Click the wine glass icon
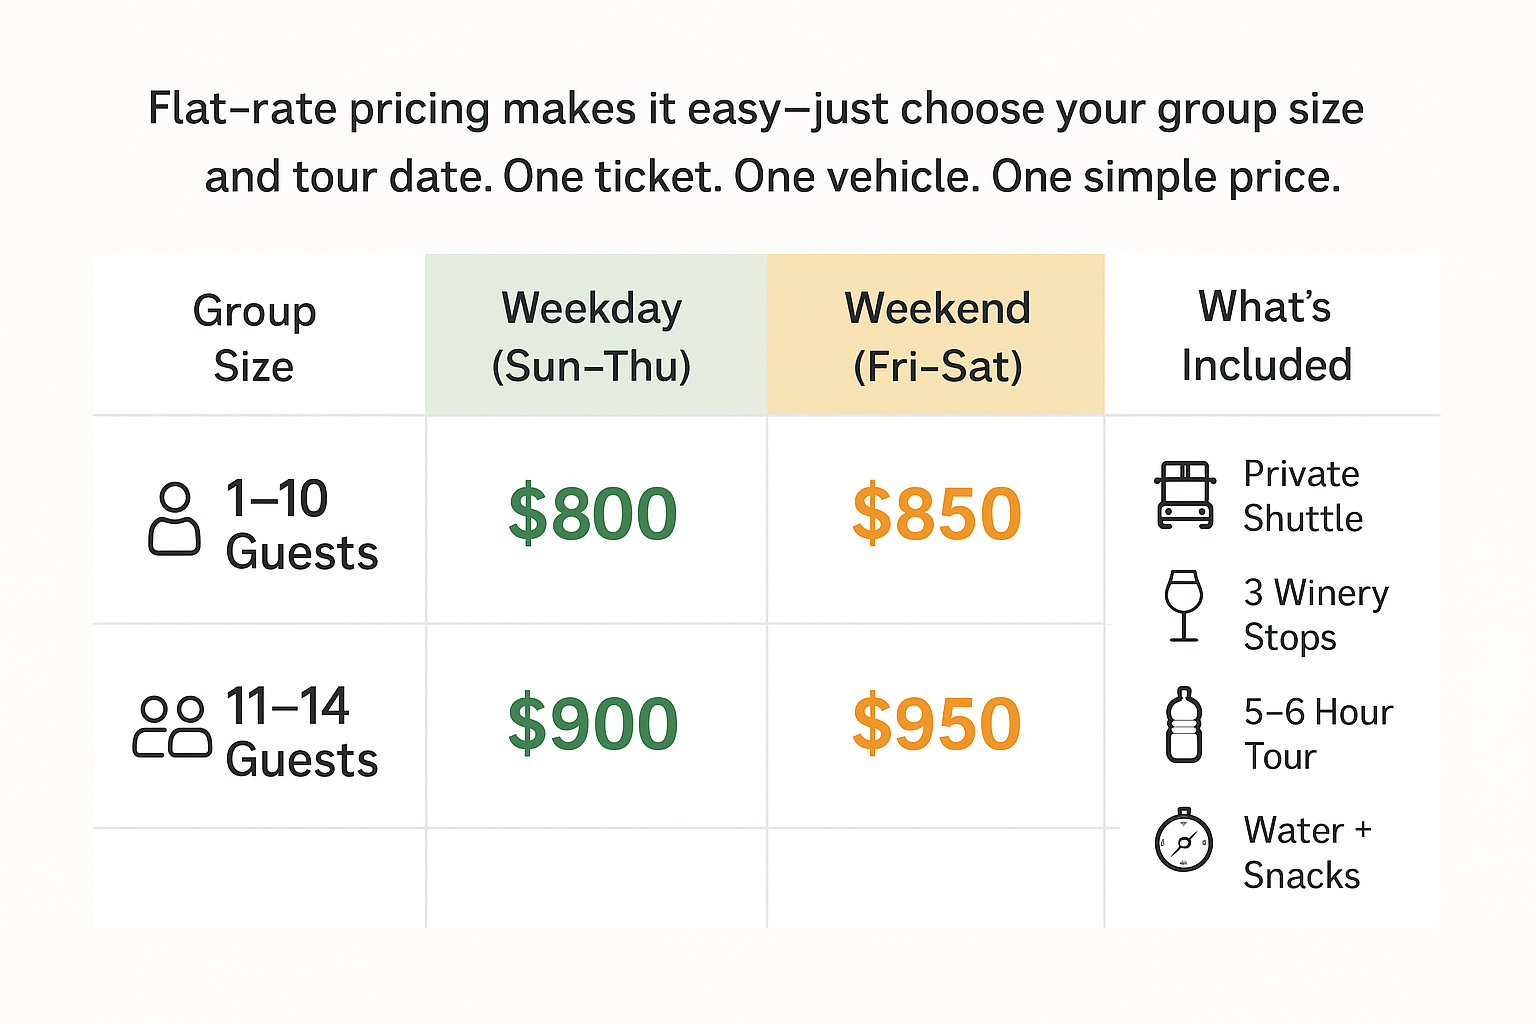 click(1184, 606)
